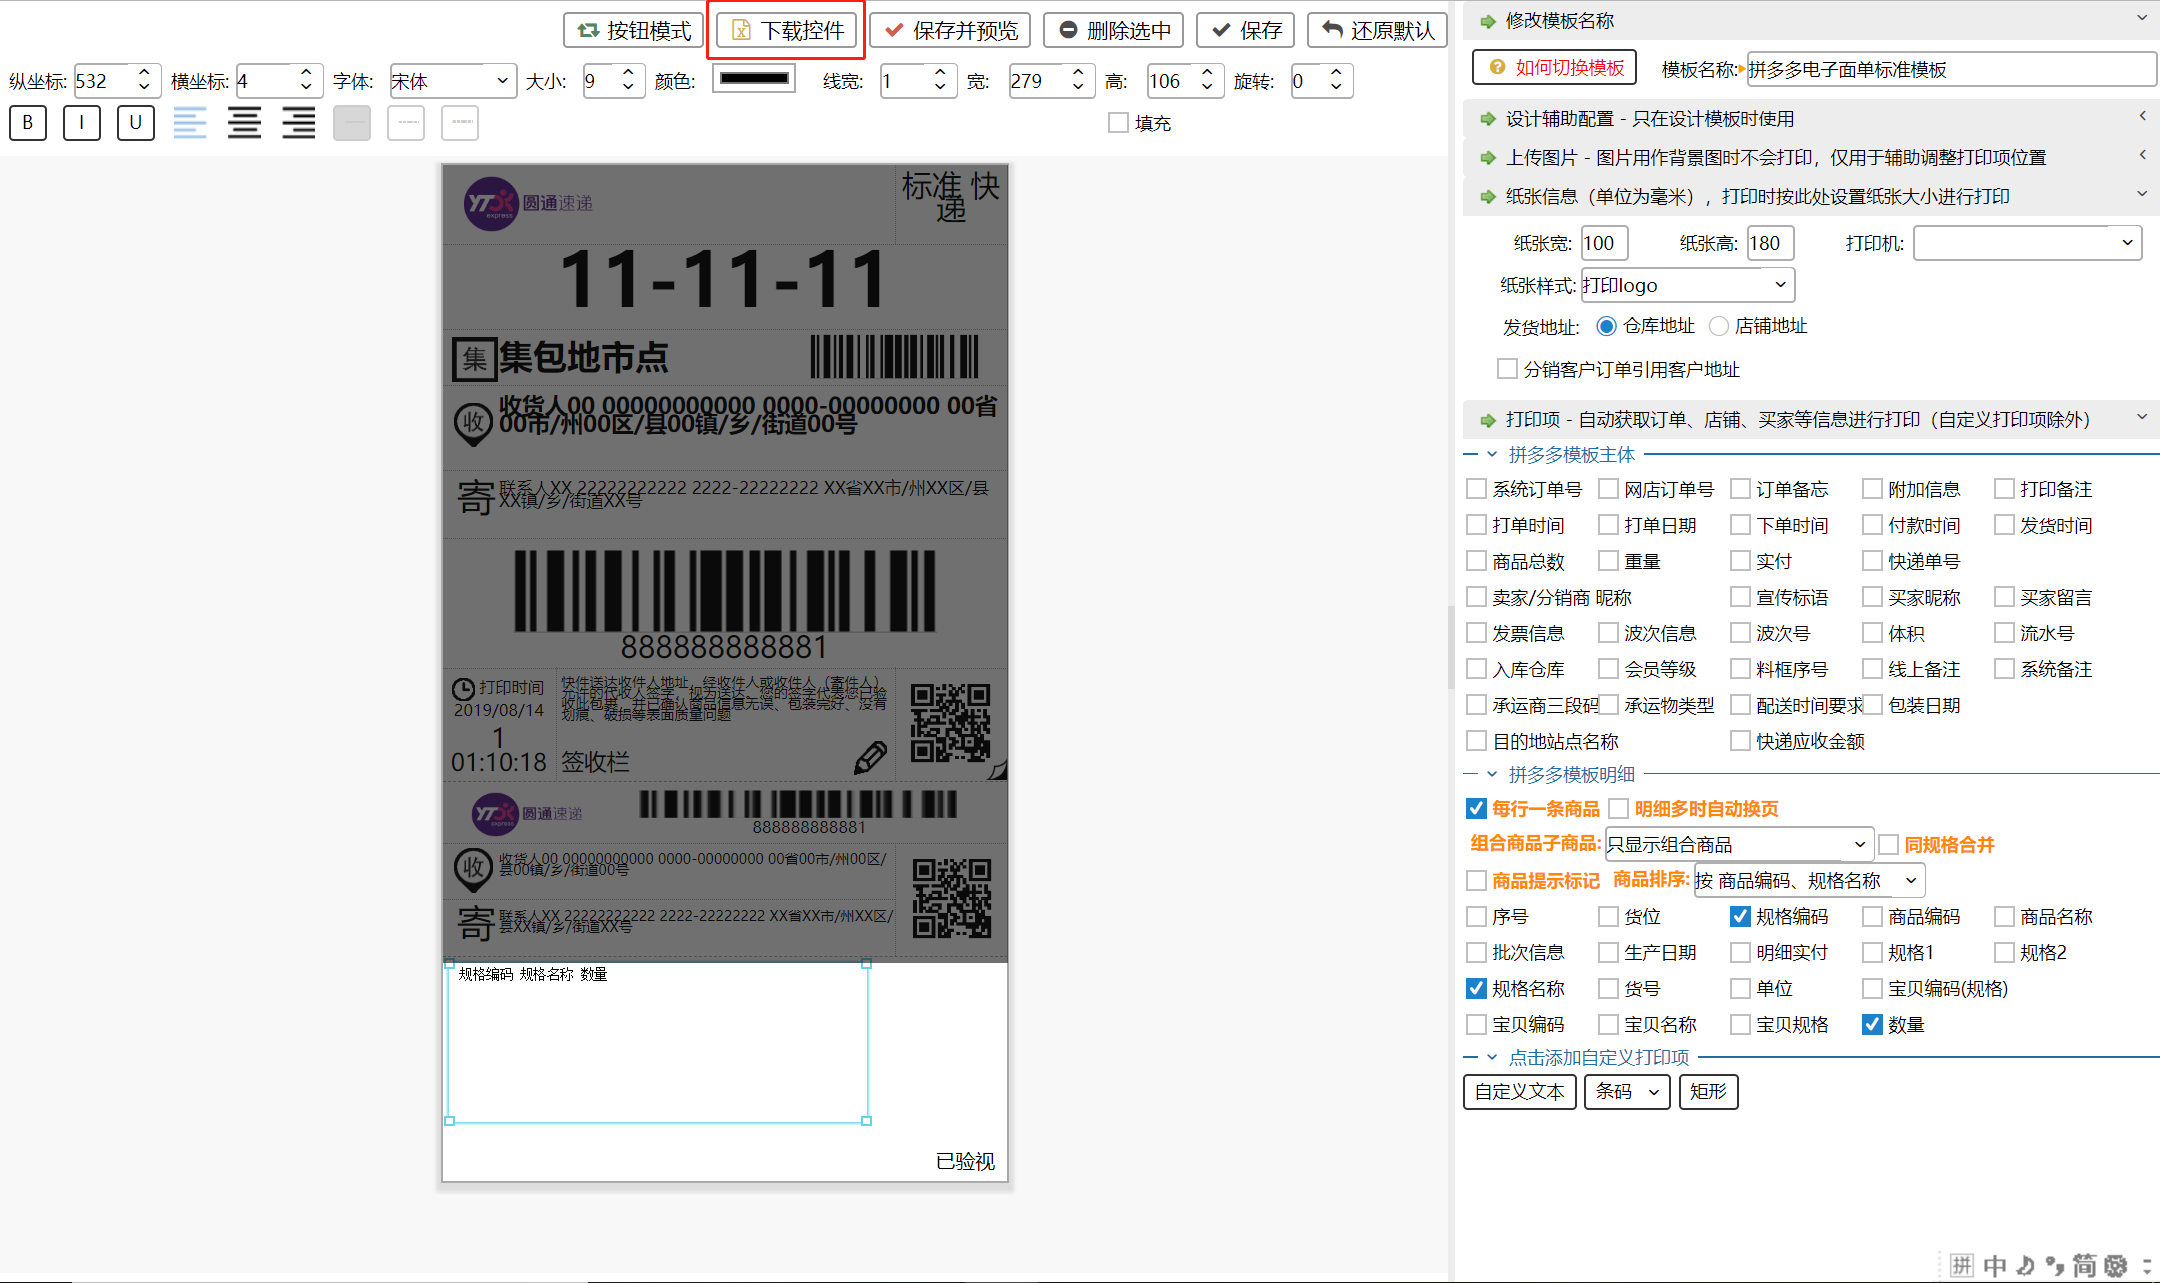The image size is (2160, 1283).
Task: Increase the 旋转 rotation stepper
Action: coord(1336,73)
